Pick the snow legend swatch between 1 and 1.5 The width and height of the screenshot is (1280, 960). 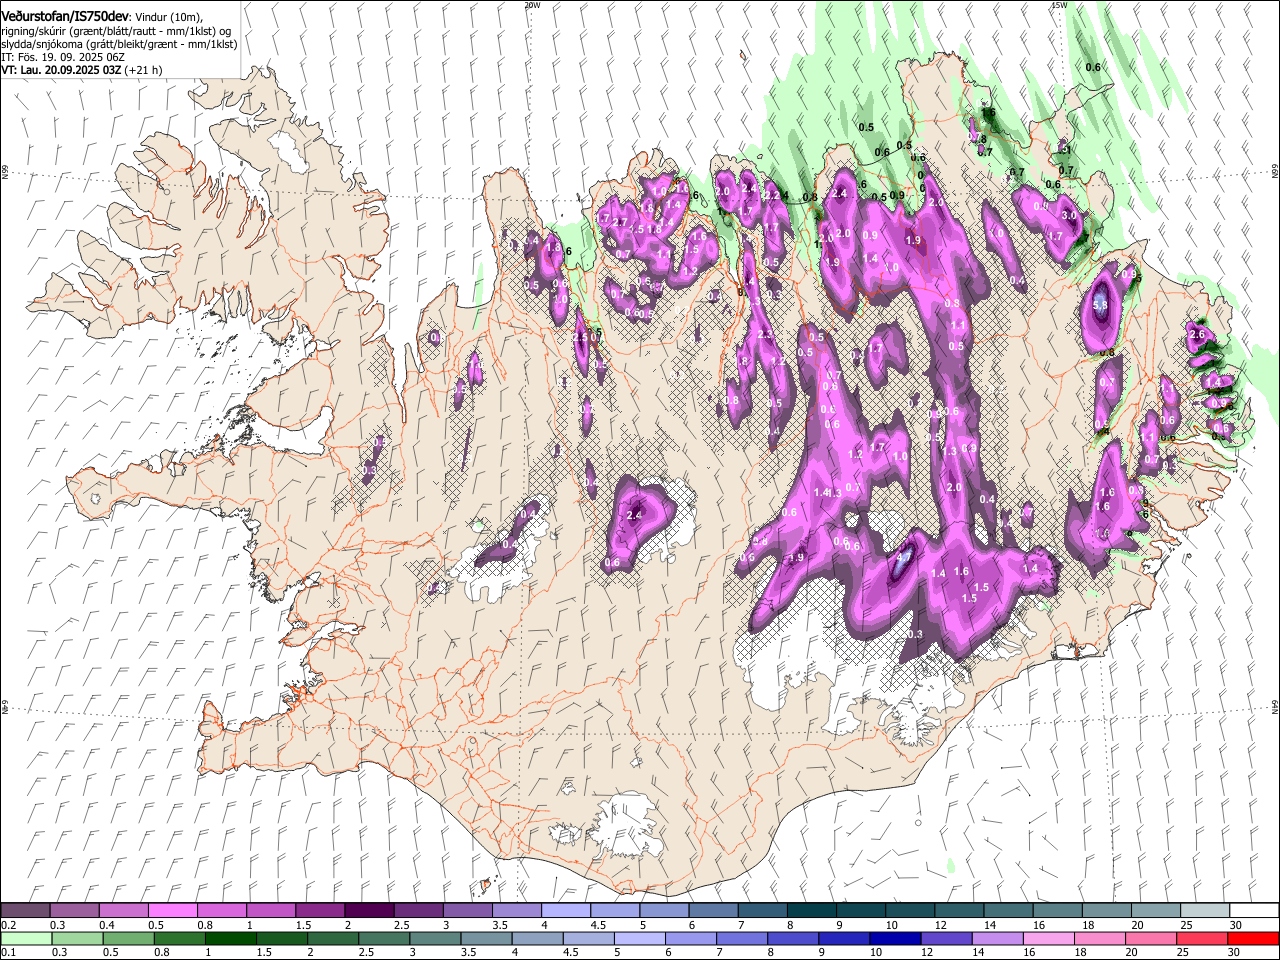point(270,910)
